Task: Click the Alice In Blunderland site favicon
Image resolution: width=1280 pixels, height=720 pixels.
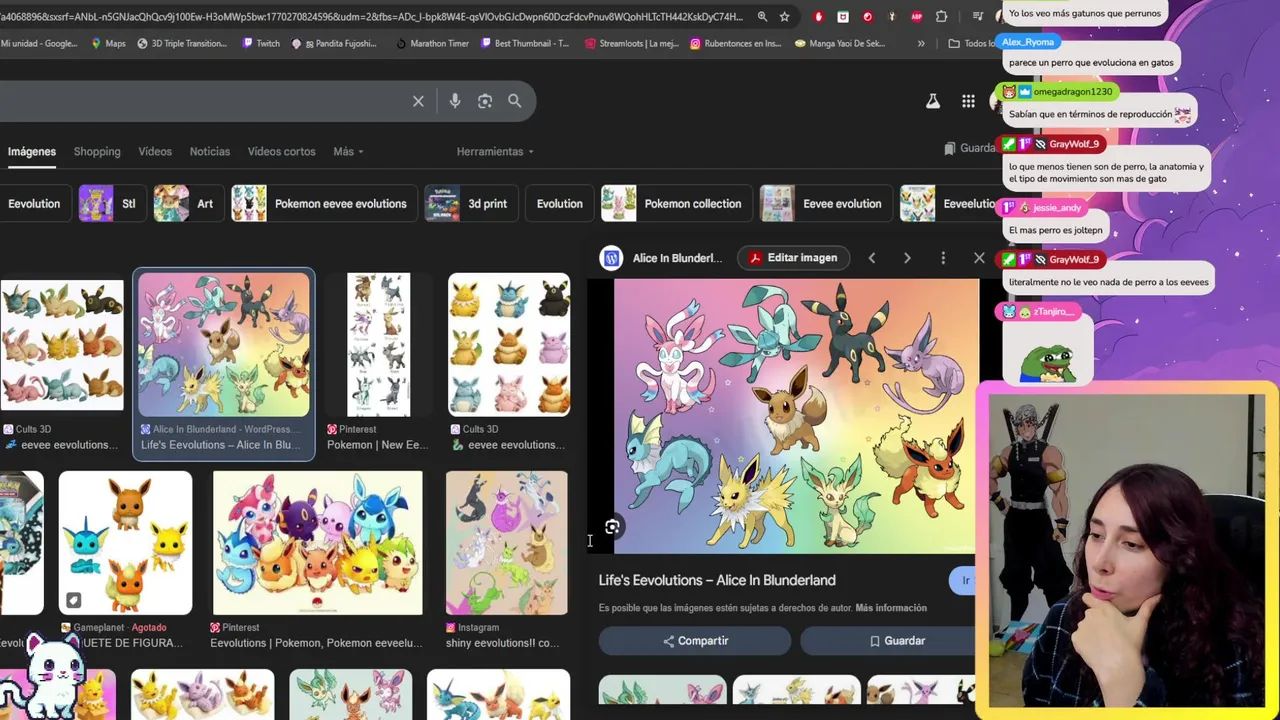Action: click(611, 258)
